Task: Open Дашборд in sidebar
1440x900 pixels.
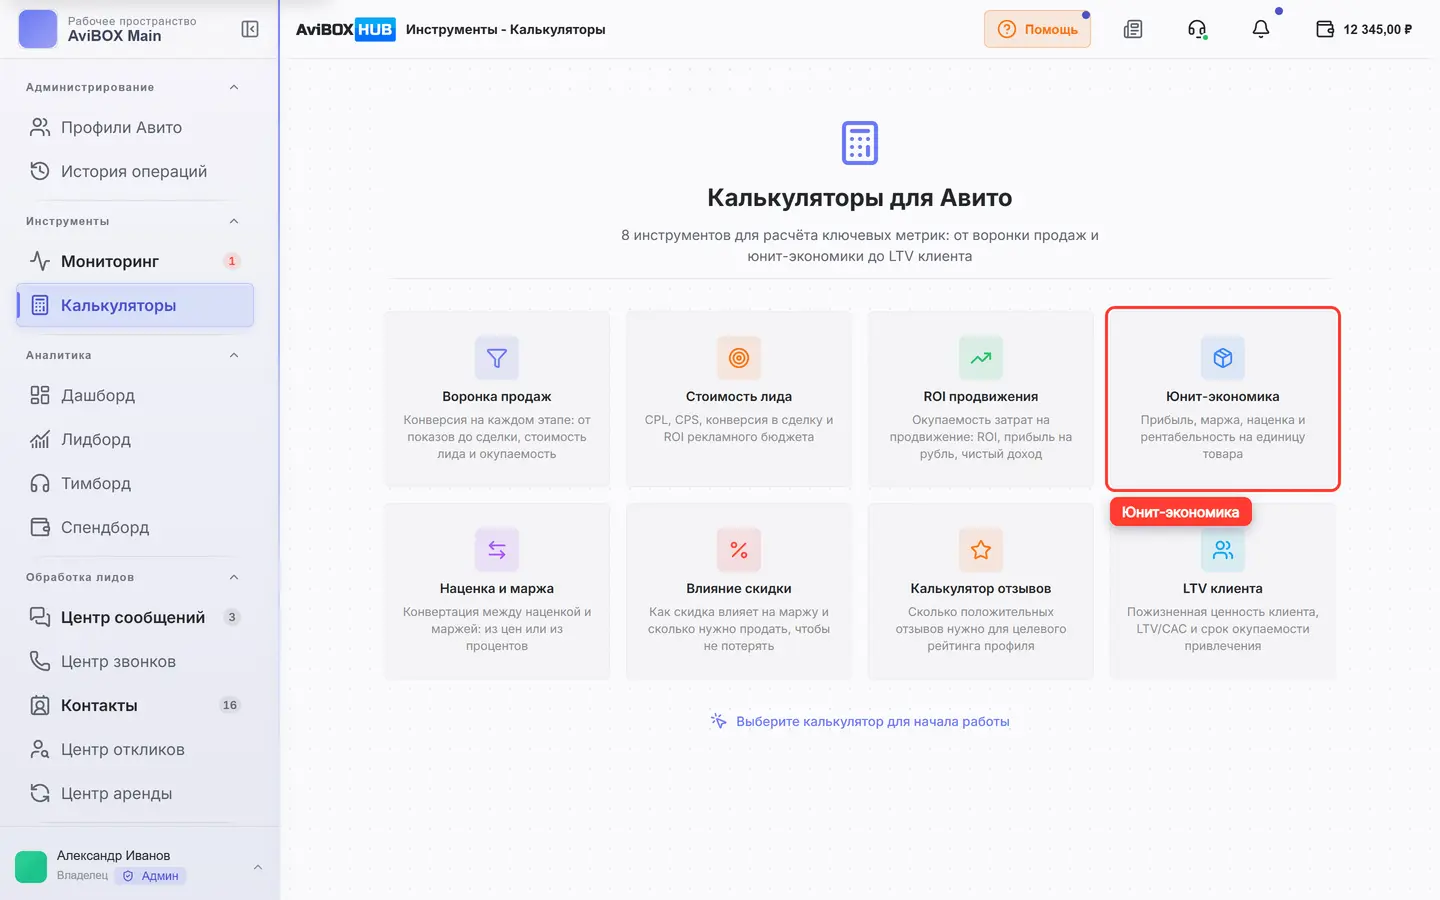Action: point(135,395)
